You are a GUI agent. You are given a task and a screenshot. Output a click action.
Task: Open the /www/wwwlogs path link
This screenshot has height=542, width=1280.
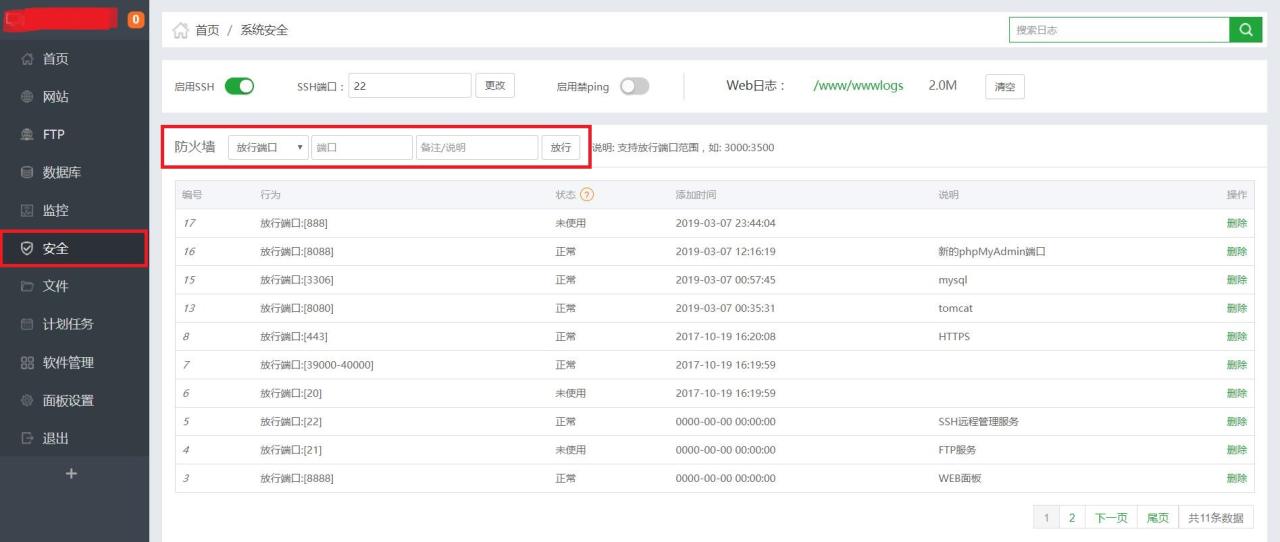858,86
